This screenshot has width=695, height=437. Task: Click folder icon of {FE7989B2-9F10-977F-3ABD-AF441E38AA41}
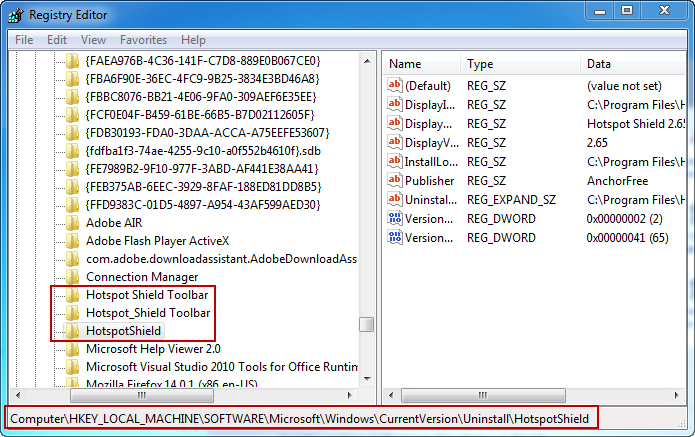[x=73, y=169]
